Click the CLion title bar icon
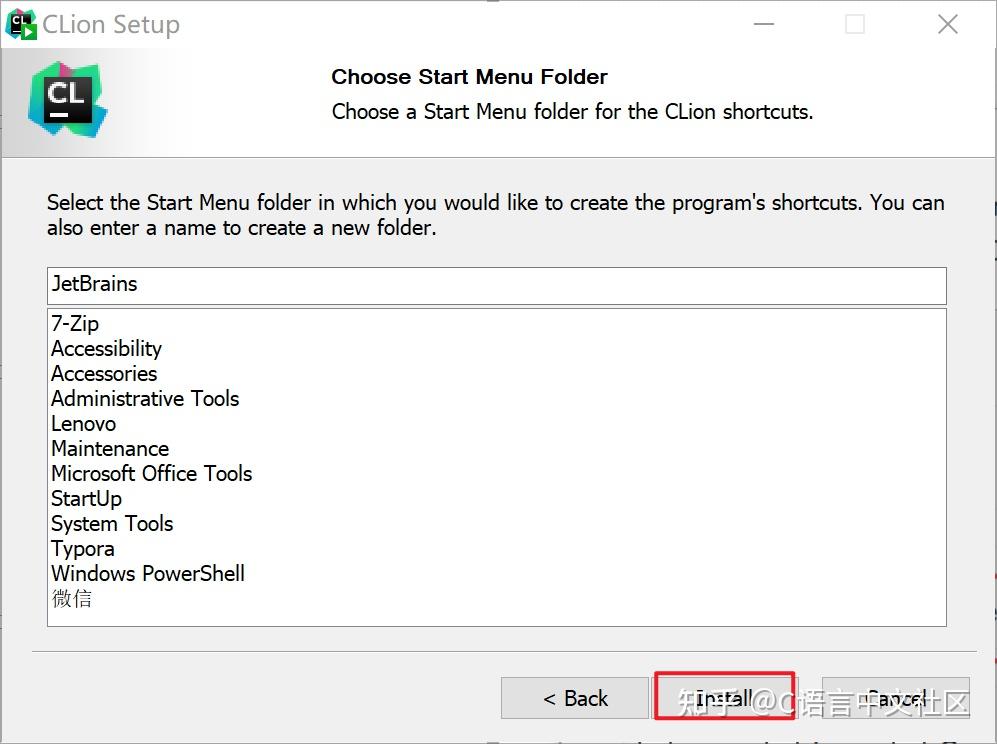The height and width of the screenshot is (744, 997). click(21, 24)
